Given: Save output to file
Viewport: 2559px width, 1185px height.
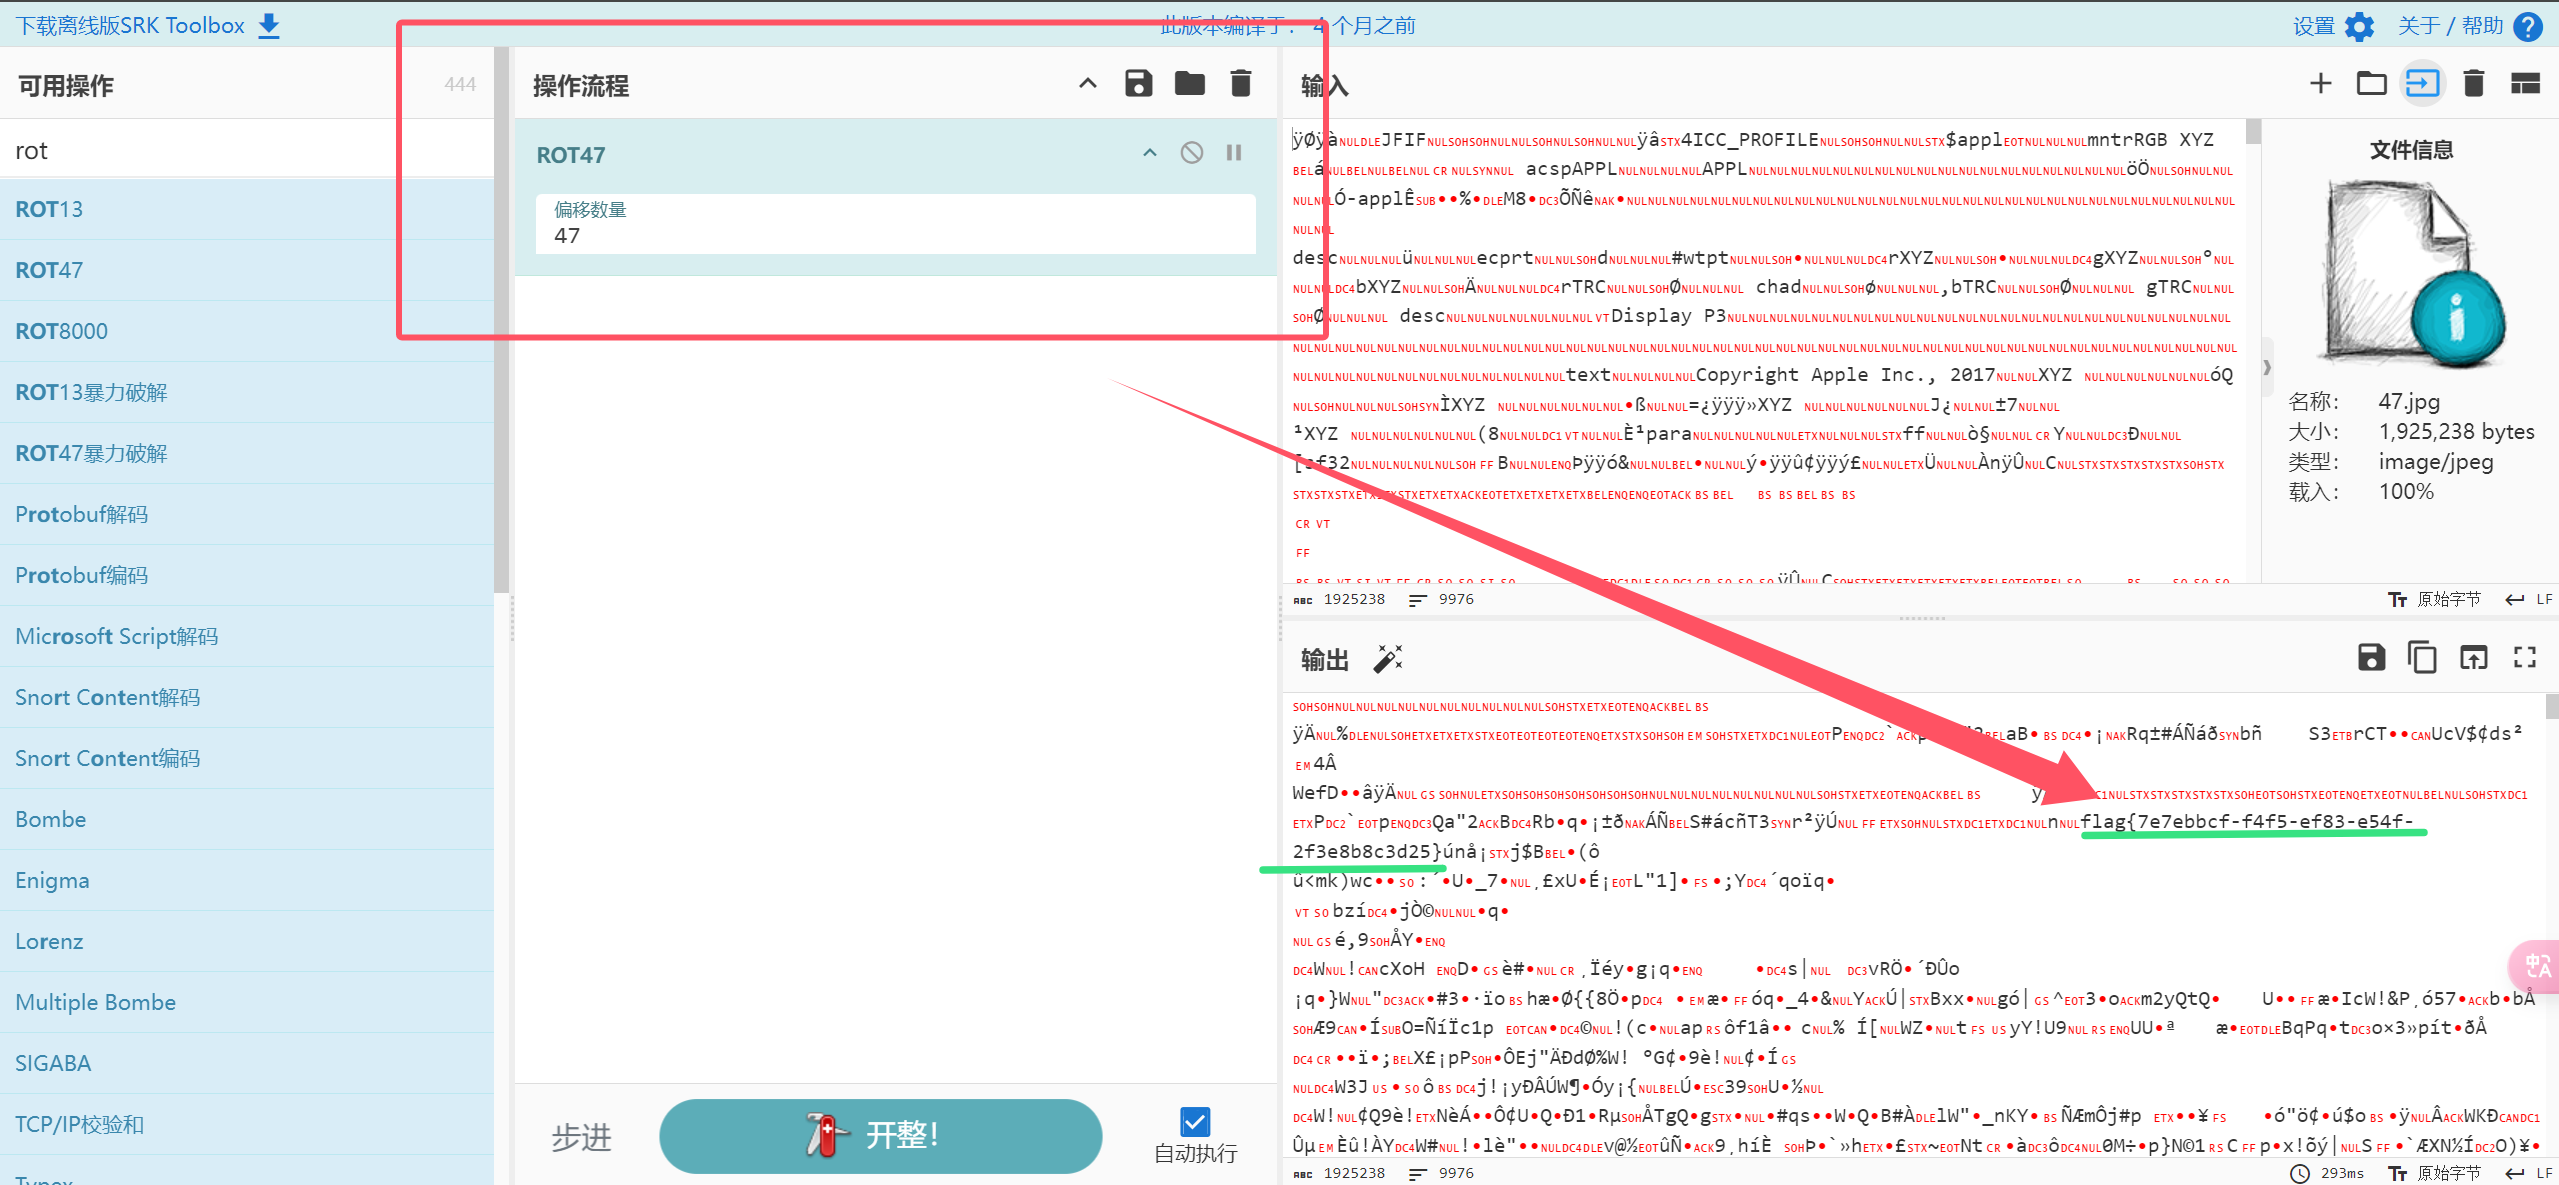Looking at the screenshot, I should point(2371,658).
